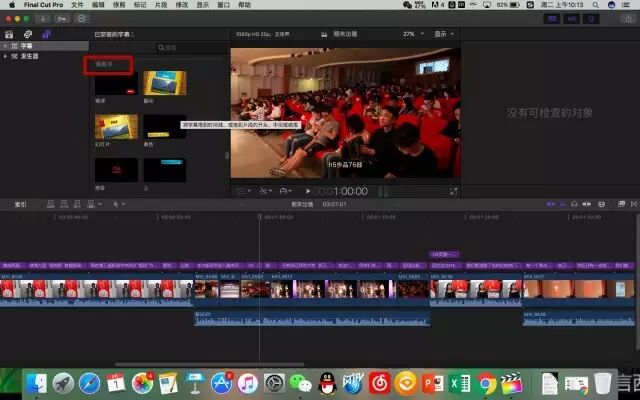The height and width of the screenshot is (400, 640).
Task: Open the Photos and Audio sidebar icon
Action: [28, 34]
